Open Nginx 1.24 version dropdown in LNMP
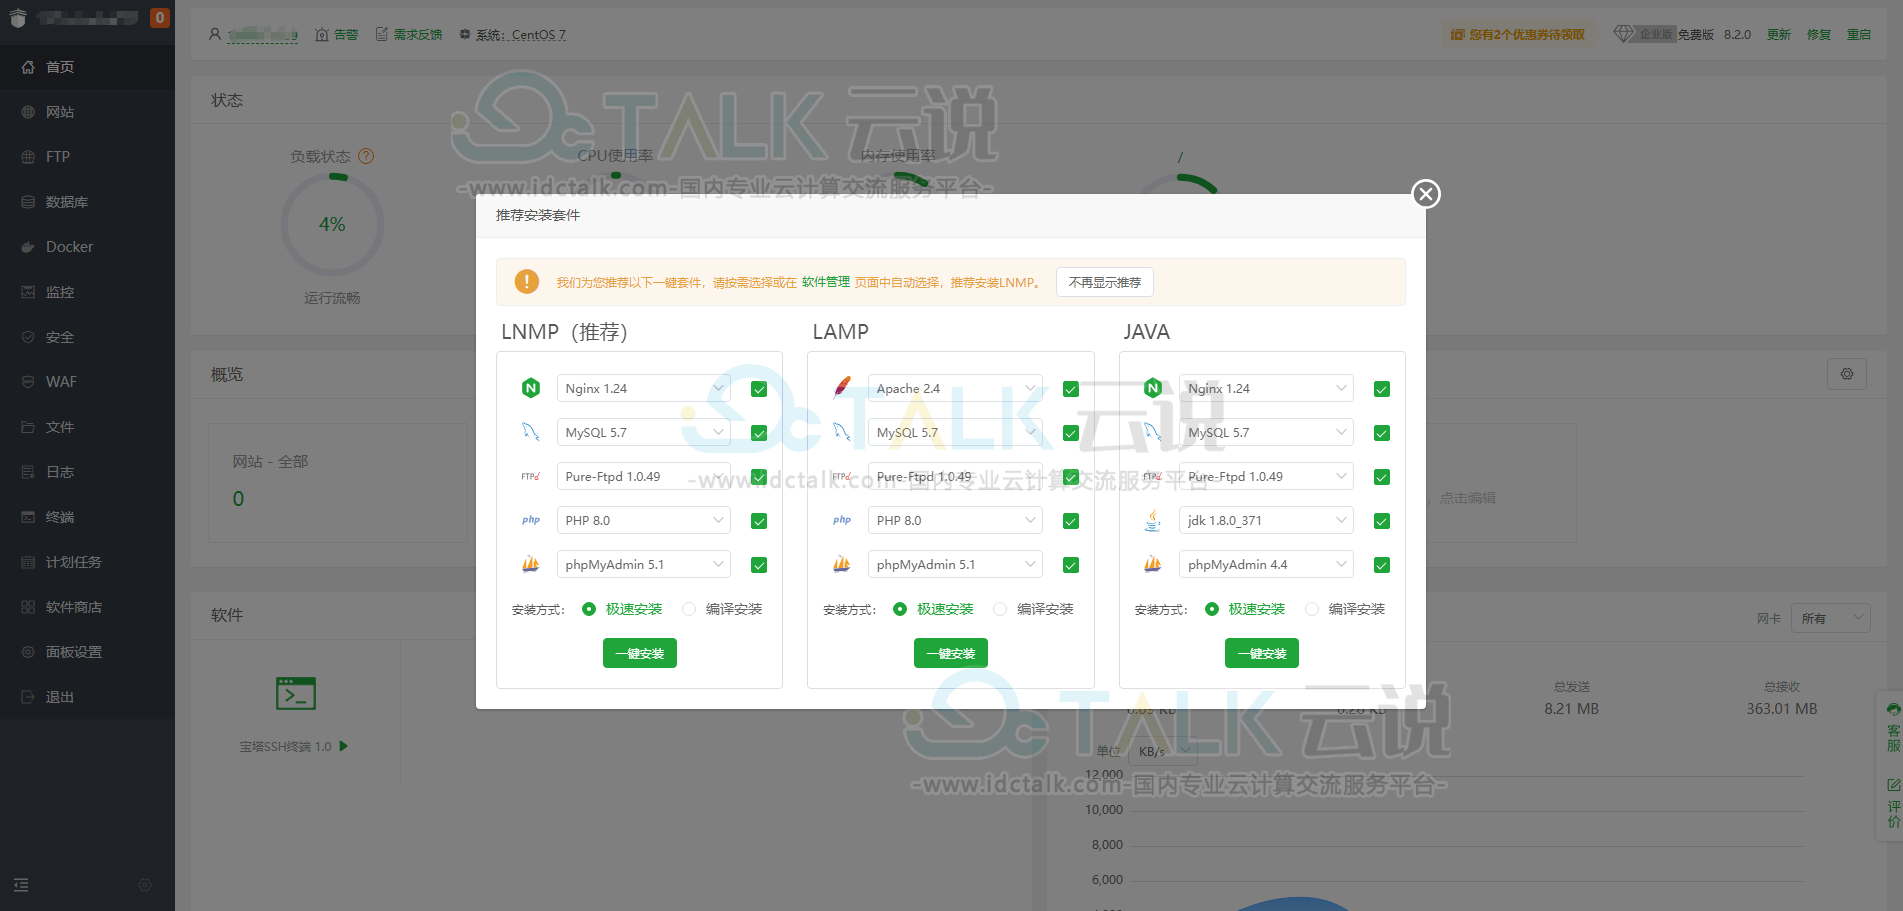This screenshot has width=1903, height=911. (x=643, y=388)
